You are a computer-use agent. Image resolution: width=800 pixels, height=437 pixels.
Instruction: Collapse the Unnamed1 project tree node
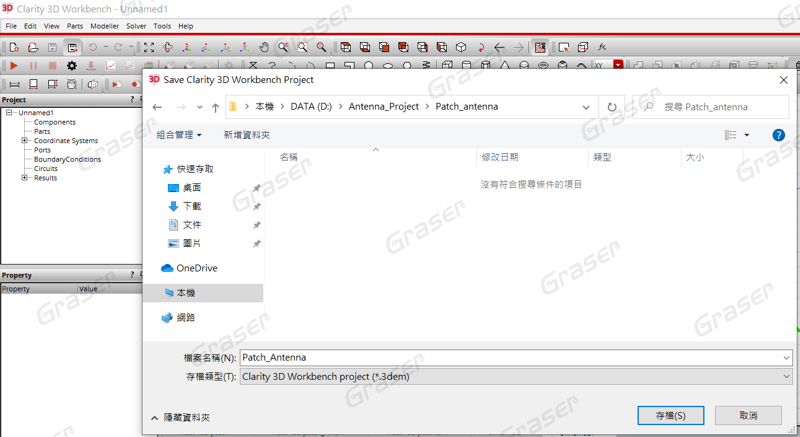click(x=9, y=113)
